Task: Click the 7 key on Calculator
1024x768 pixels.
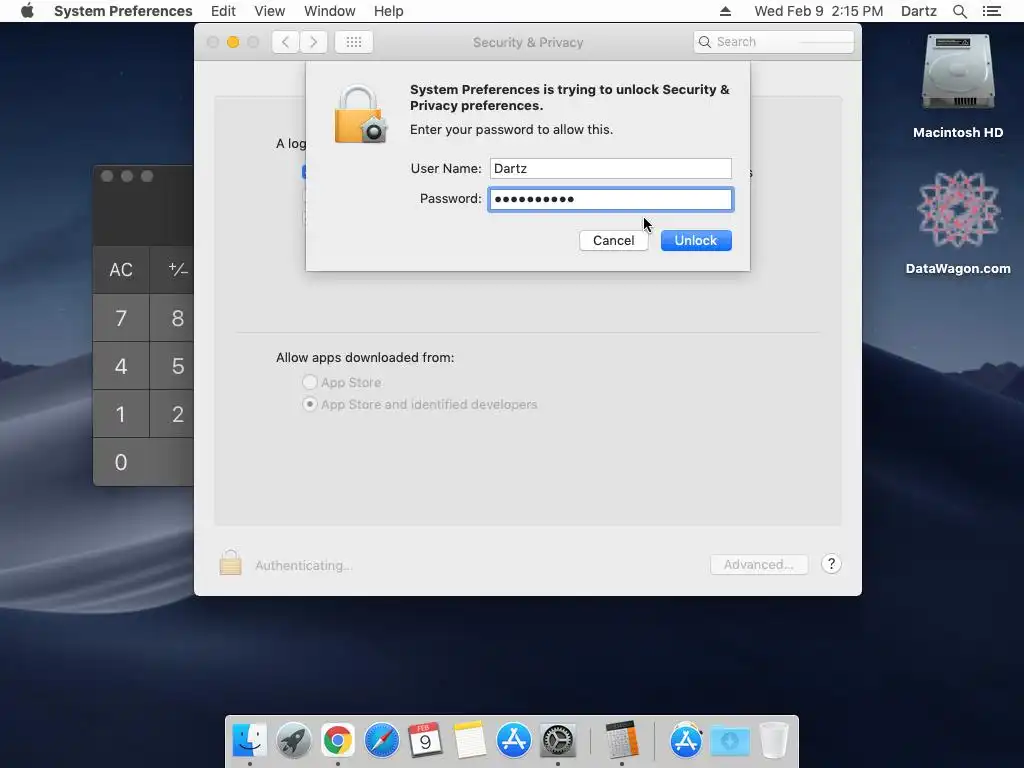Action: tap(121, 318)
